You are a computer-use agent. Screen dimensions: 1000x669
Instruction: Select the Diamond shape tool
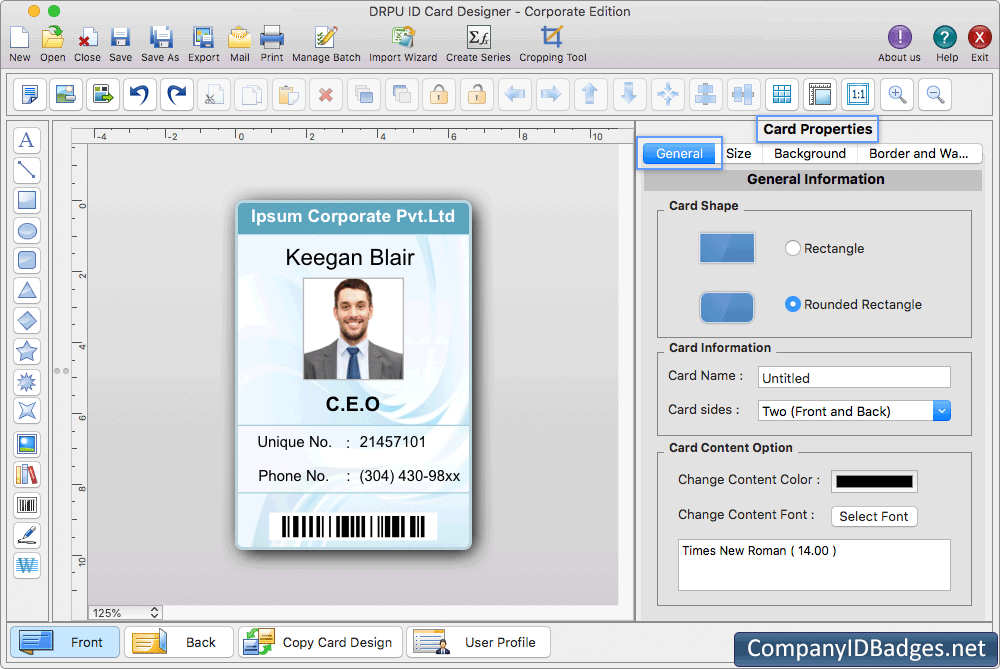click(27, 321)
